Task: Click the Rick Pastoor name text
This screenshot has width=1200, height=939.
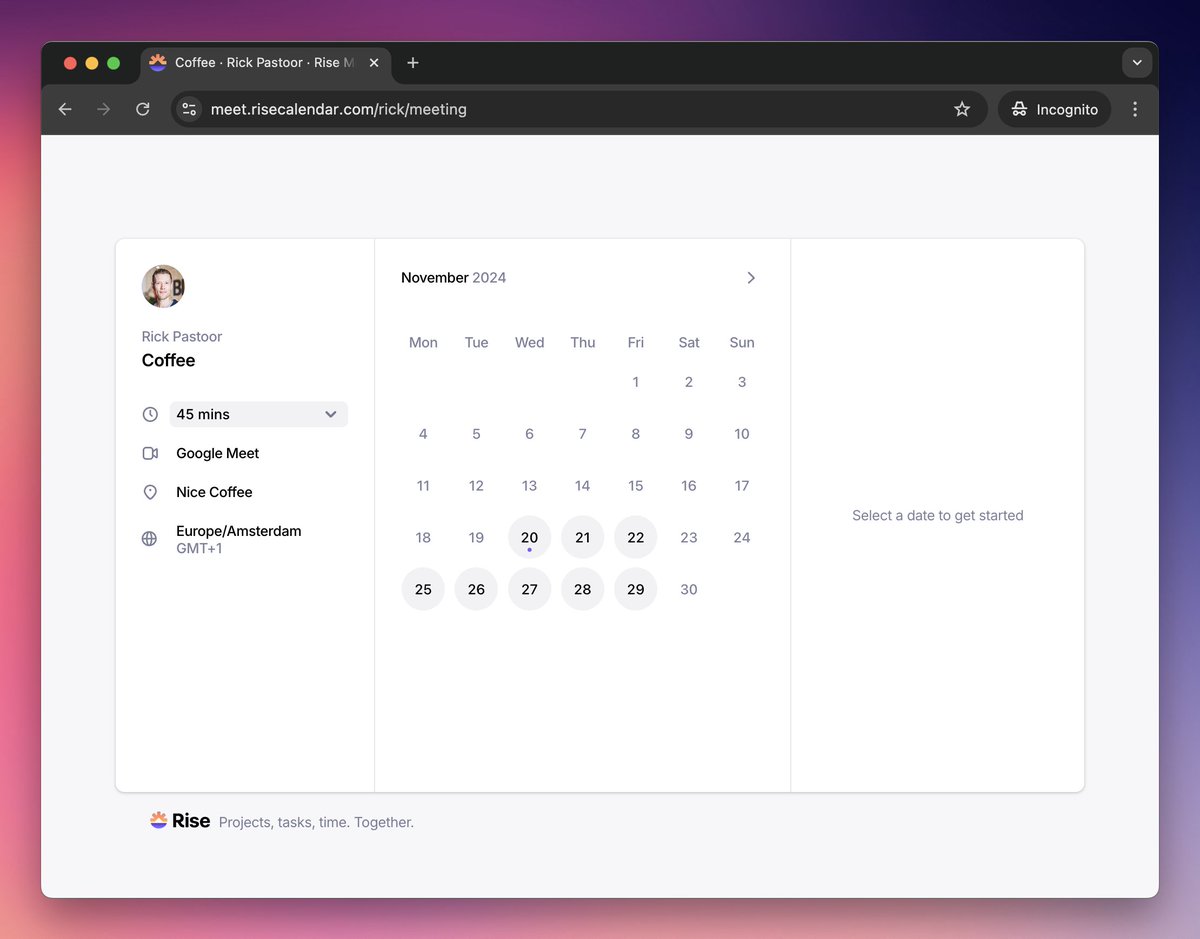Action: pos(182,337)
